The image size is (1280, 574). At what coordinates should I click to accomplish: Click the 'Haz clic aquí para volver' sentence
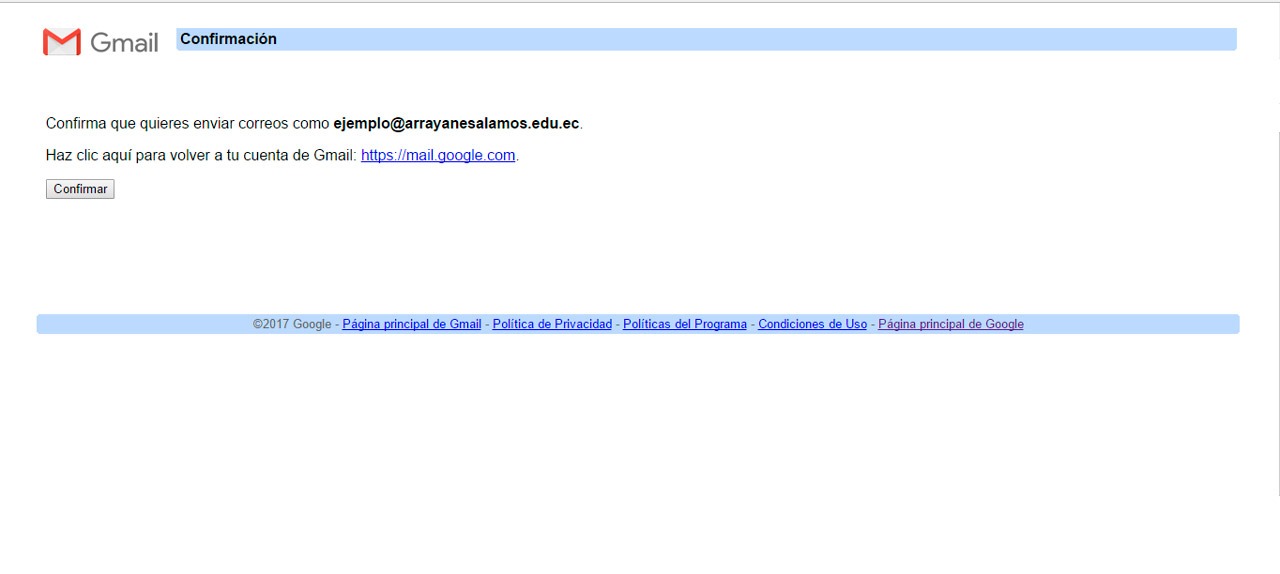tap(282, 155)
